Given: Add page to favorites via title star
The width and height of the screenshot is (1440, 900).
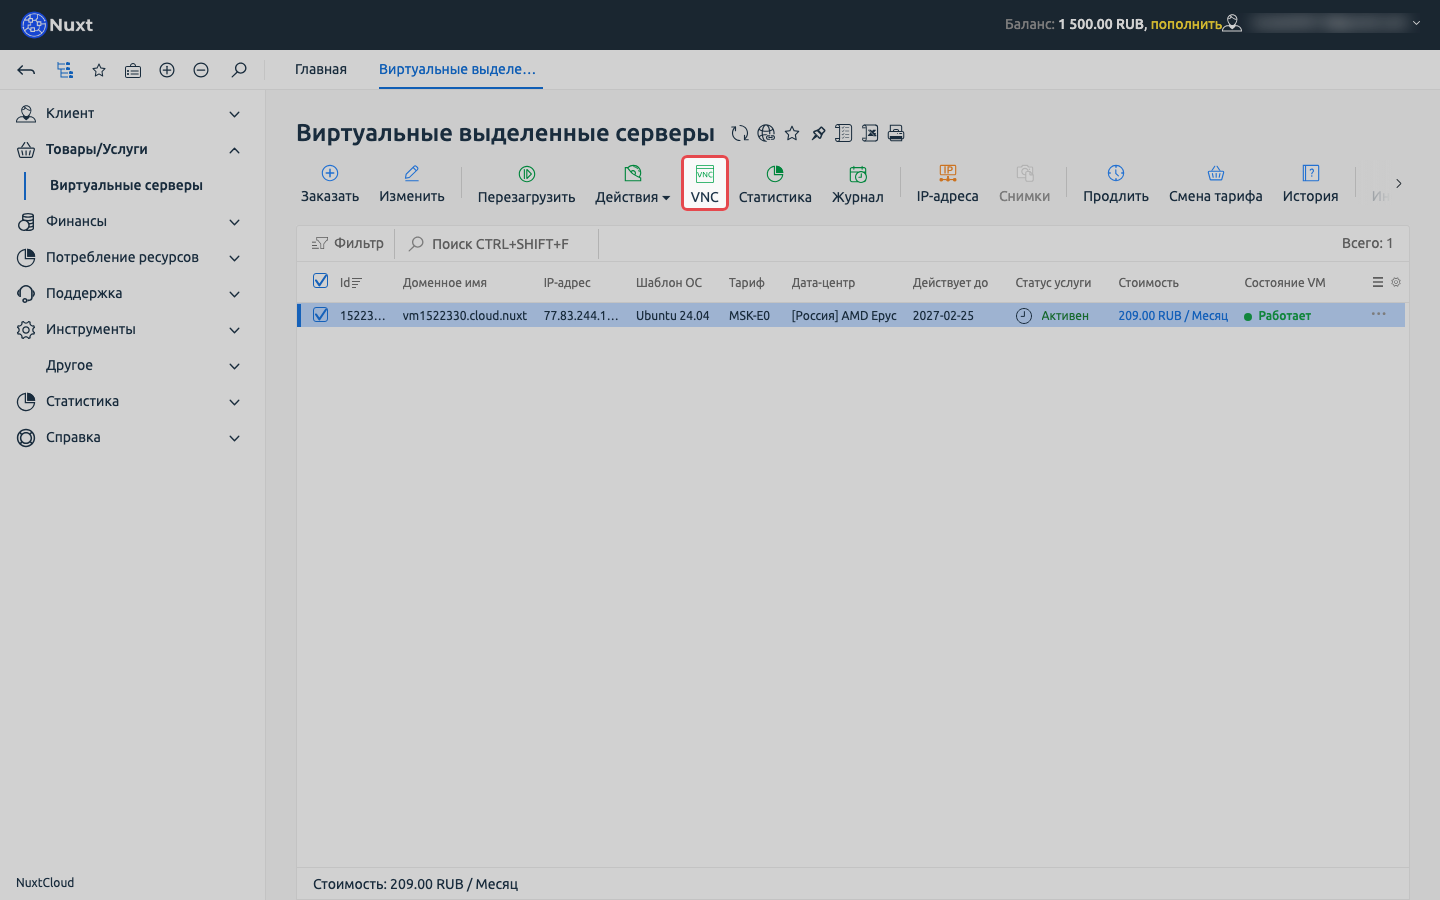Looking at the screenshot, I should 792,133.
